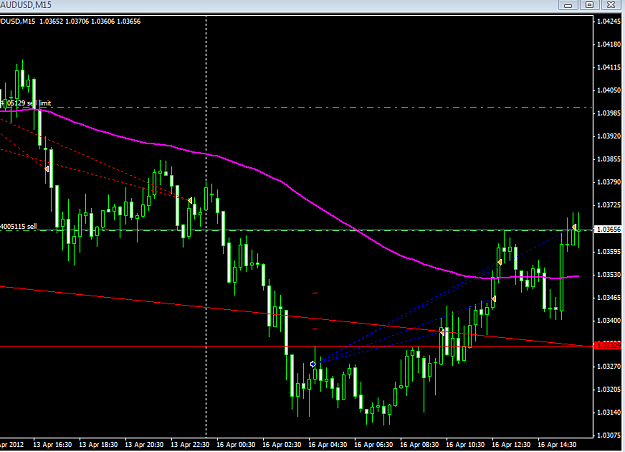Viewport: 625px width, 452px height.
Task: Select the horizontal red line at 1.03329
Action: 297,346
